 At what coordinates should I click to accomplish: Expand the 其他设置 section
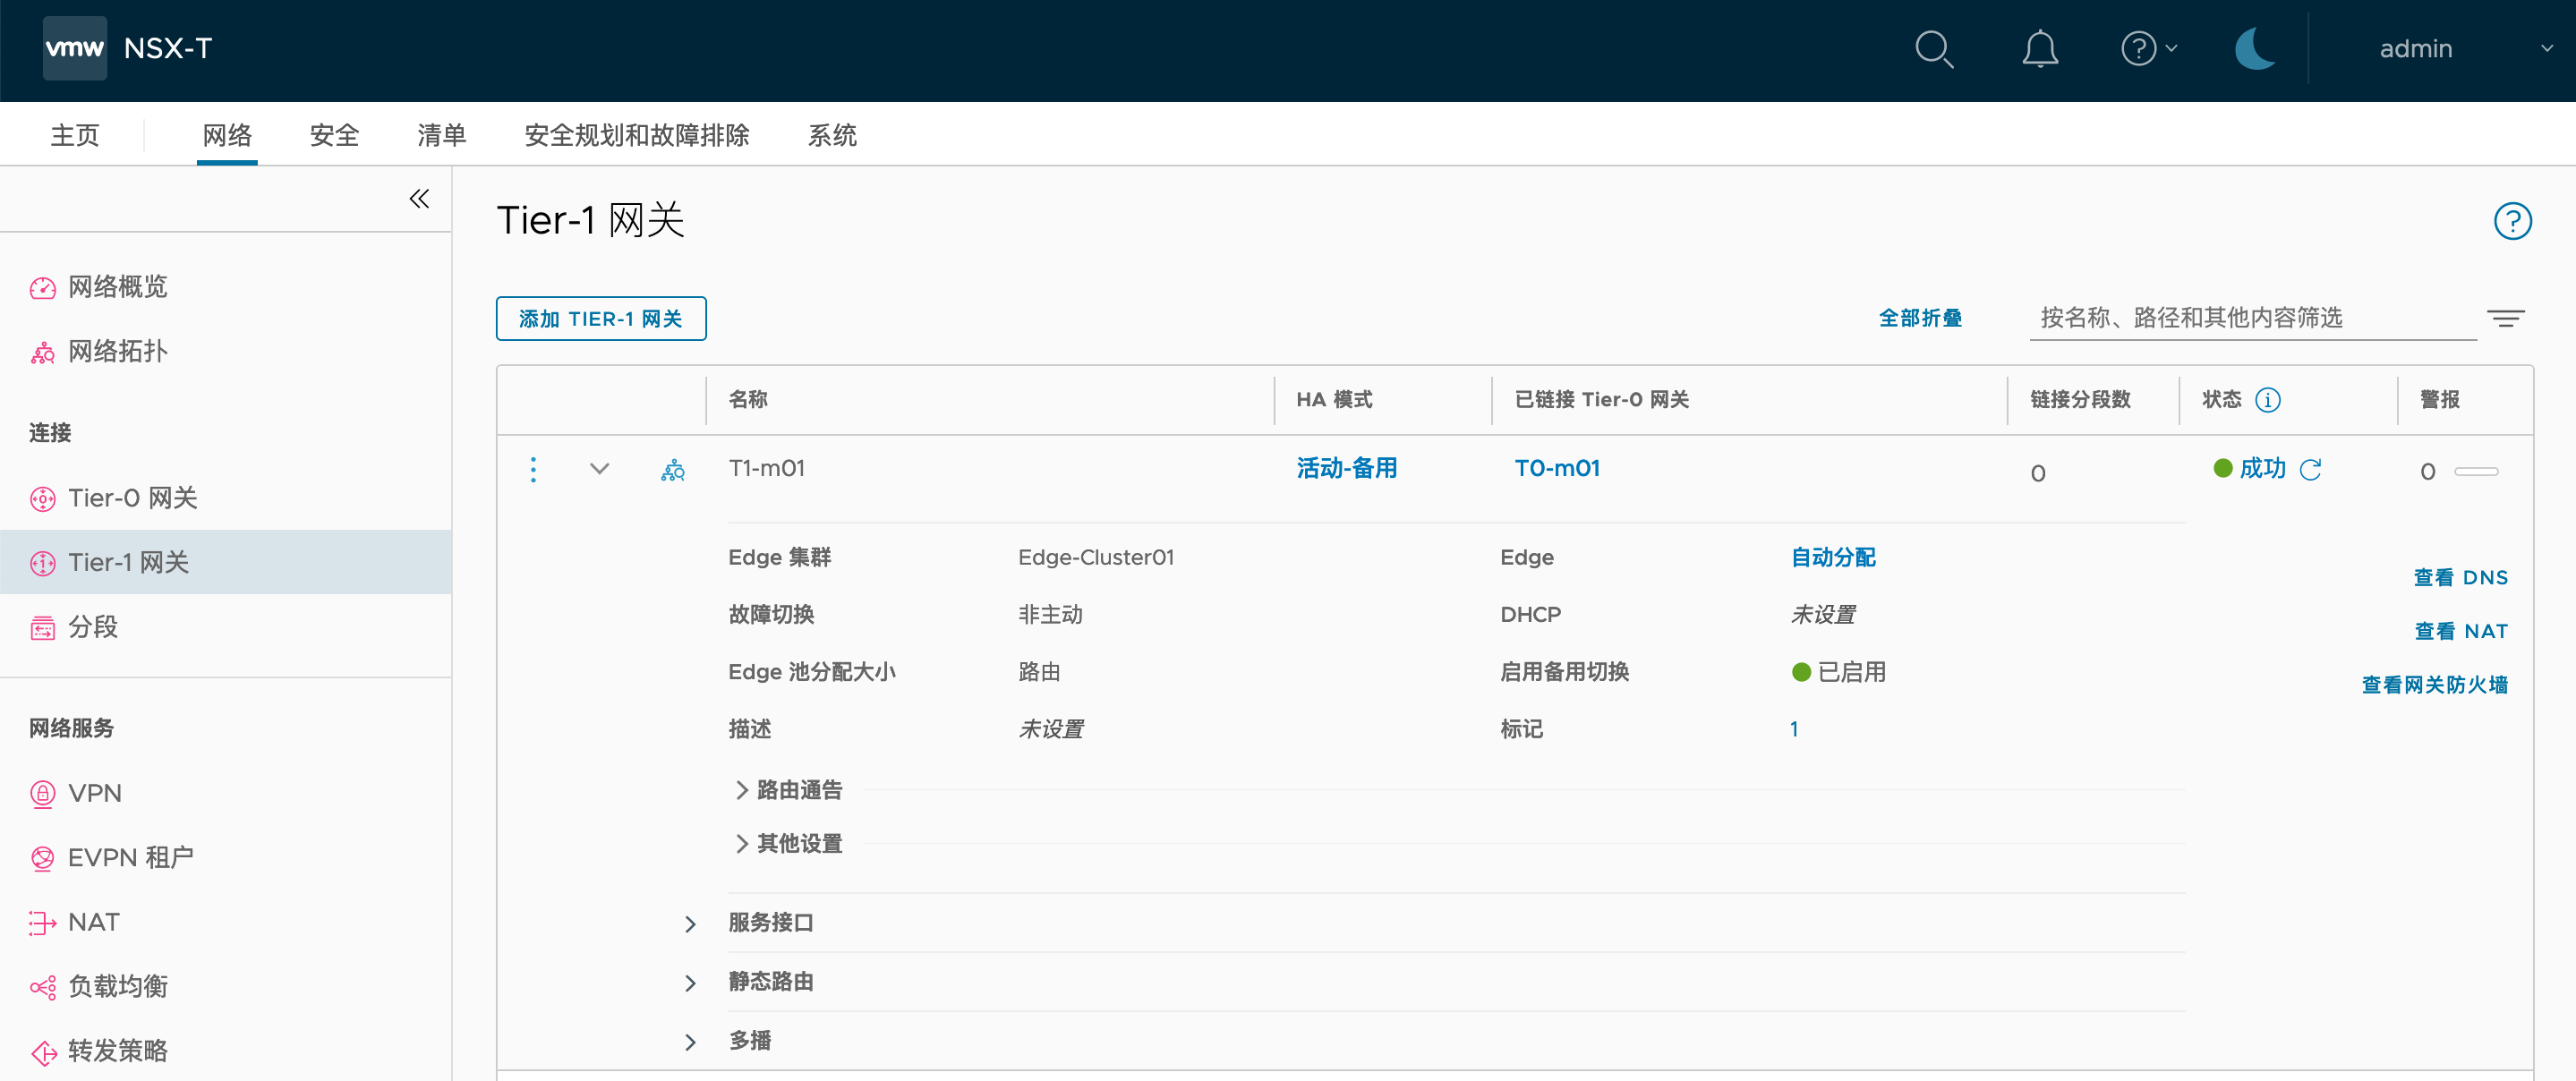(741, 844)
